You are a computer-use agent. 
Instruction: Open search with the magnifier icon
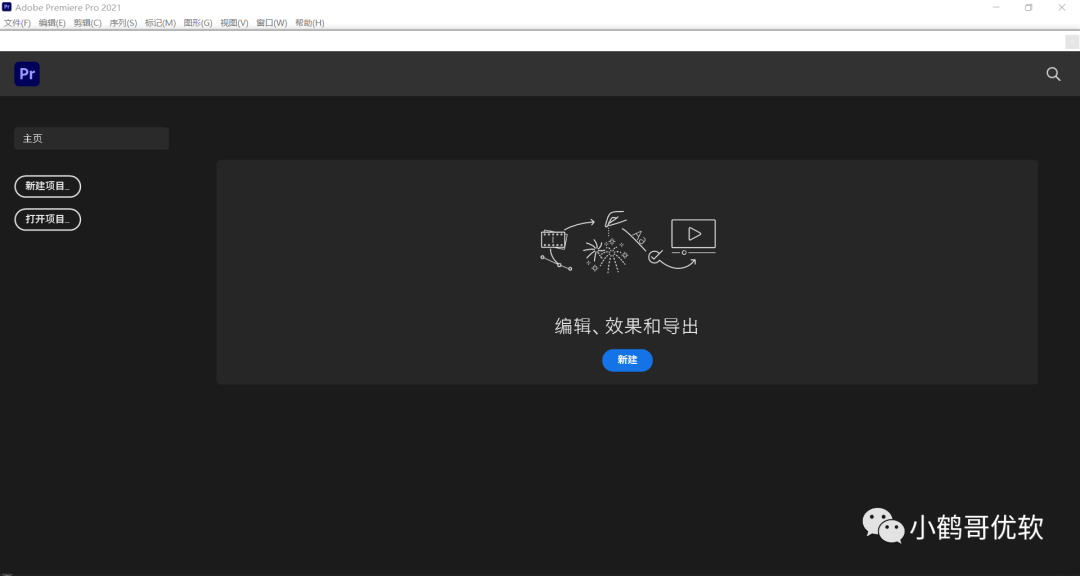(1053, 74)
